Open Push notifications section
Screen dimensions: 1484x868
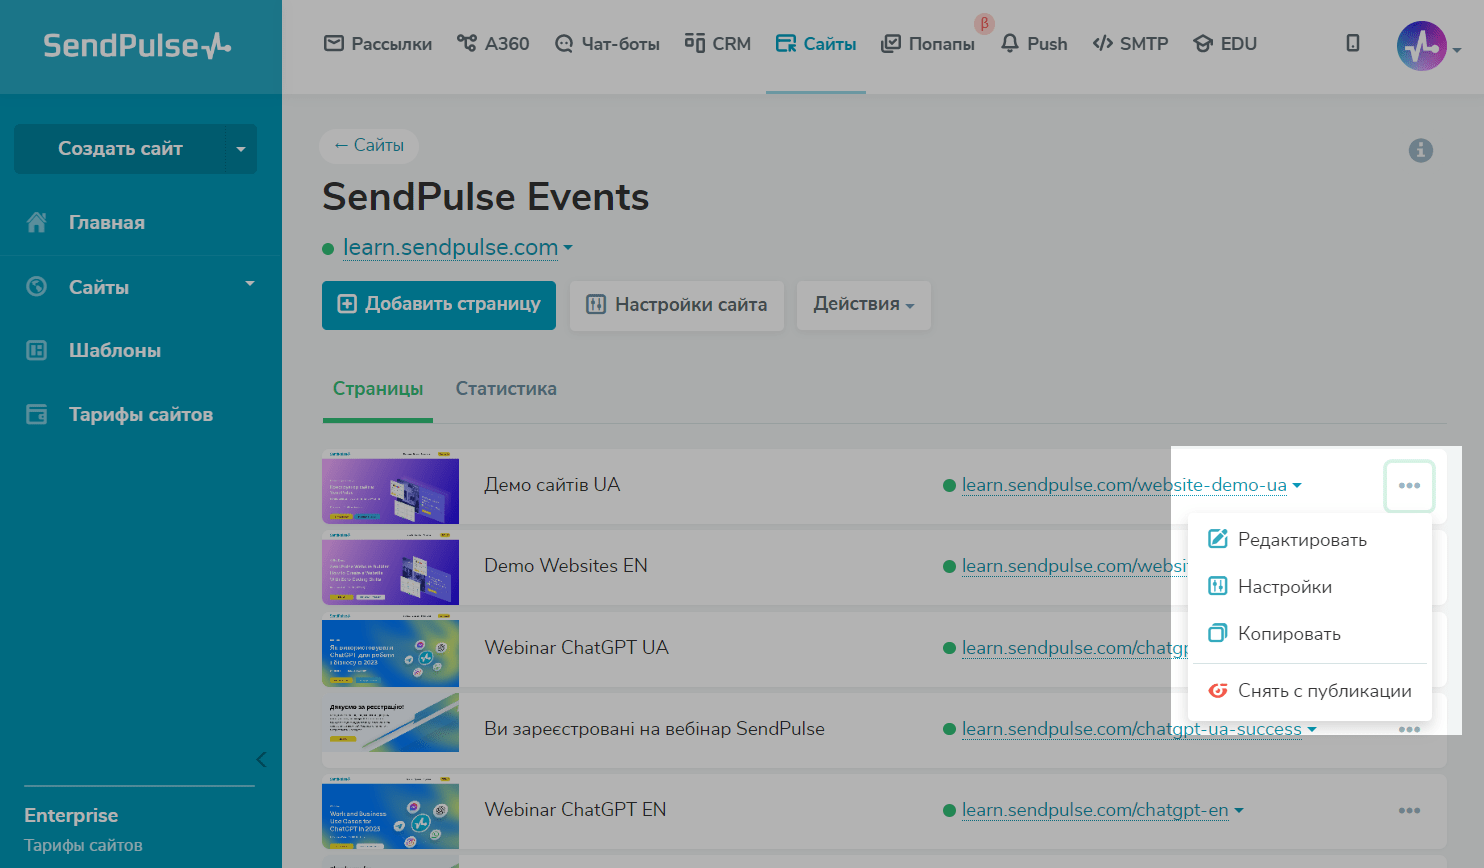click(x=1034, y=44)
